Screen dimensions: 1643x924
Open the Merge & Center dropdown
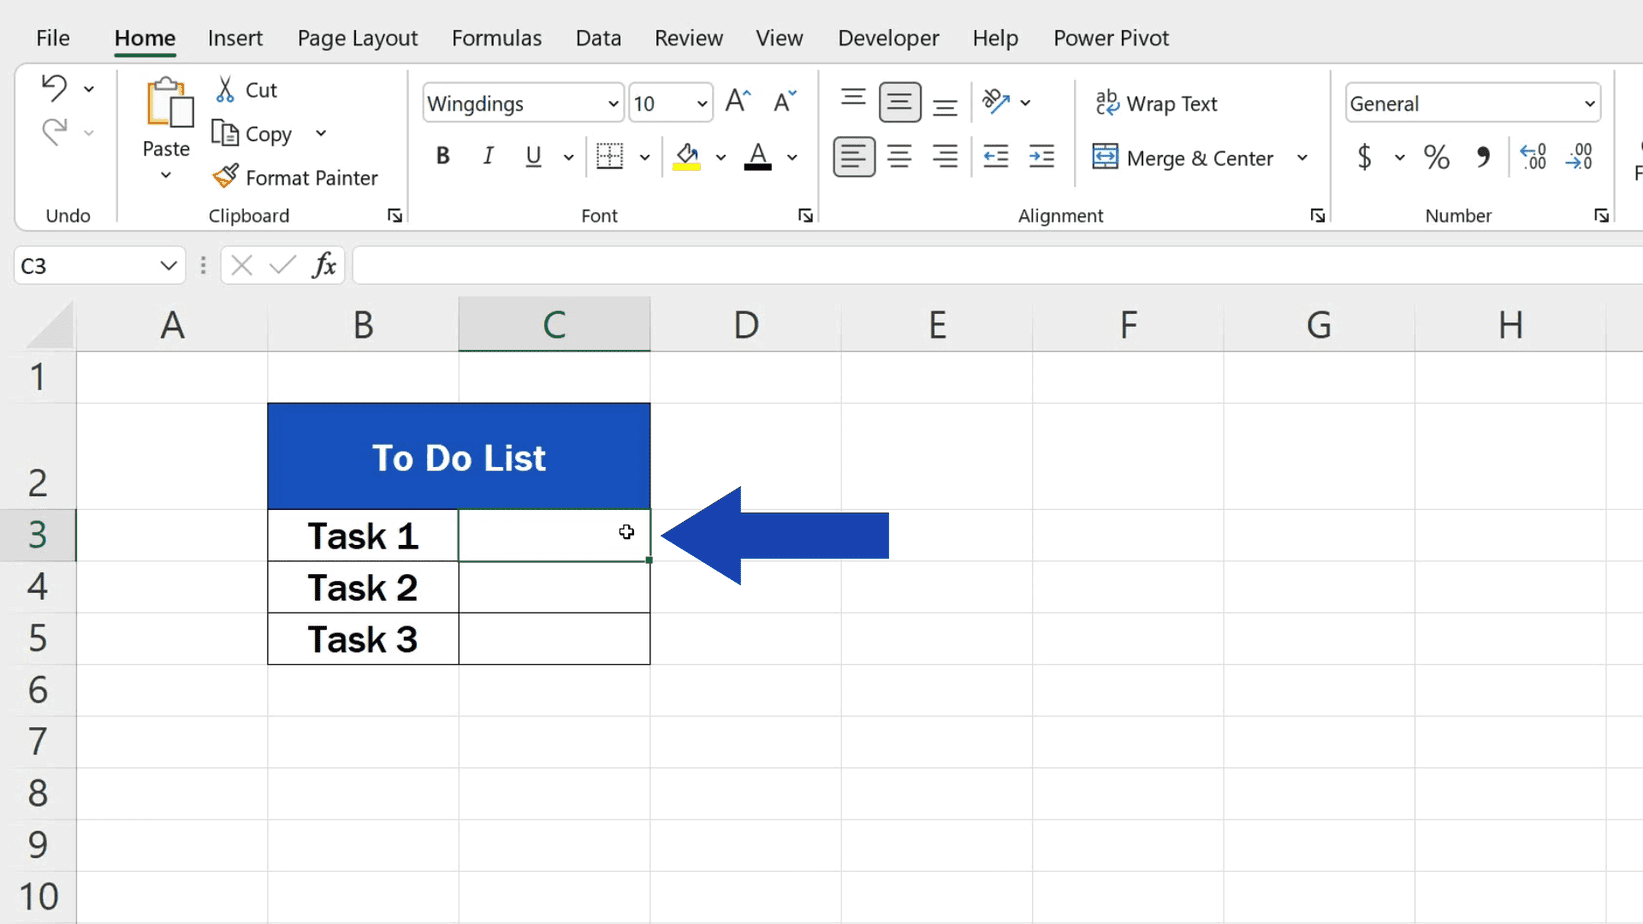pos(1303,158)
